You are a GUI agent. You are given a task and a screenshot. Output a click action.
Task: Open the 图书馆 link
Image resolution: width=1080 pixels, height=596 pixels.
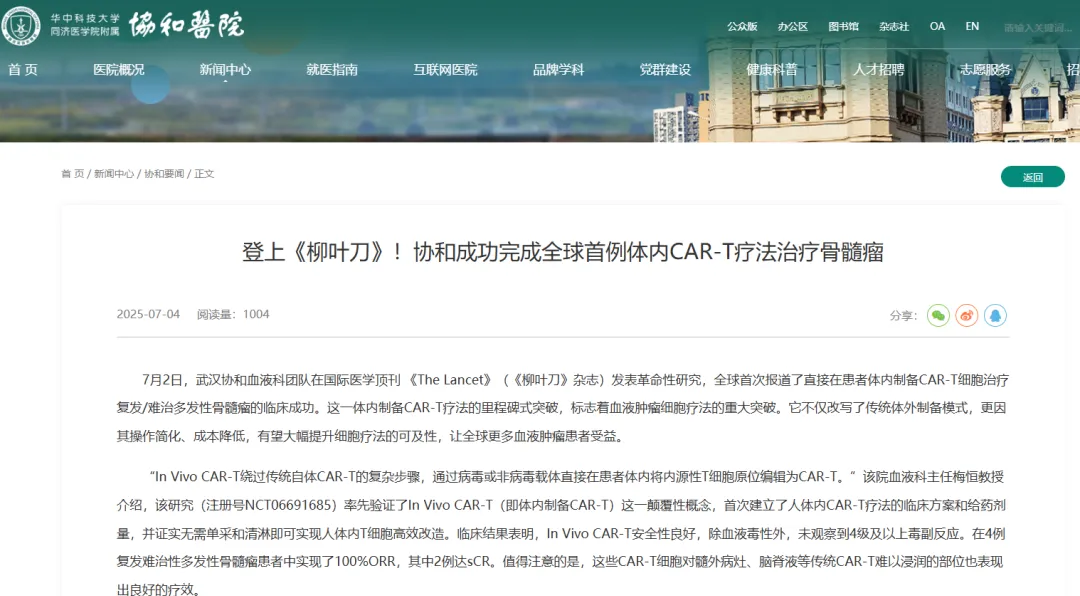pos(844,26)
